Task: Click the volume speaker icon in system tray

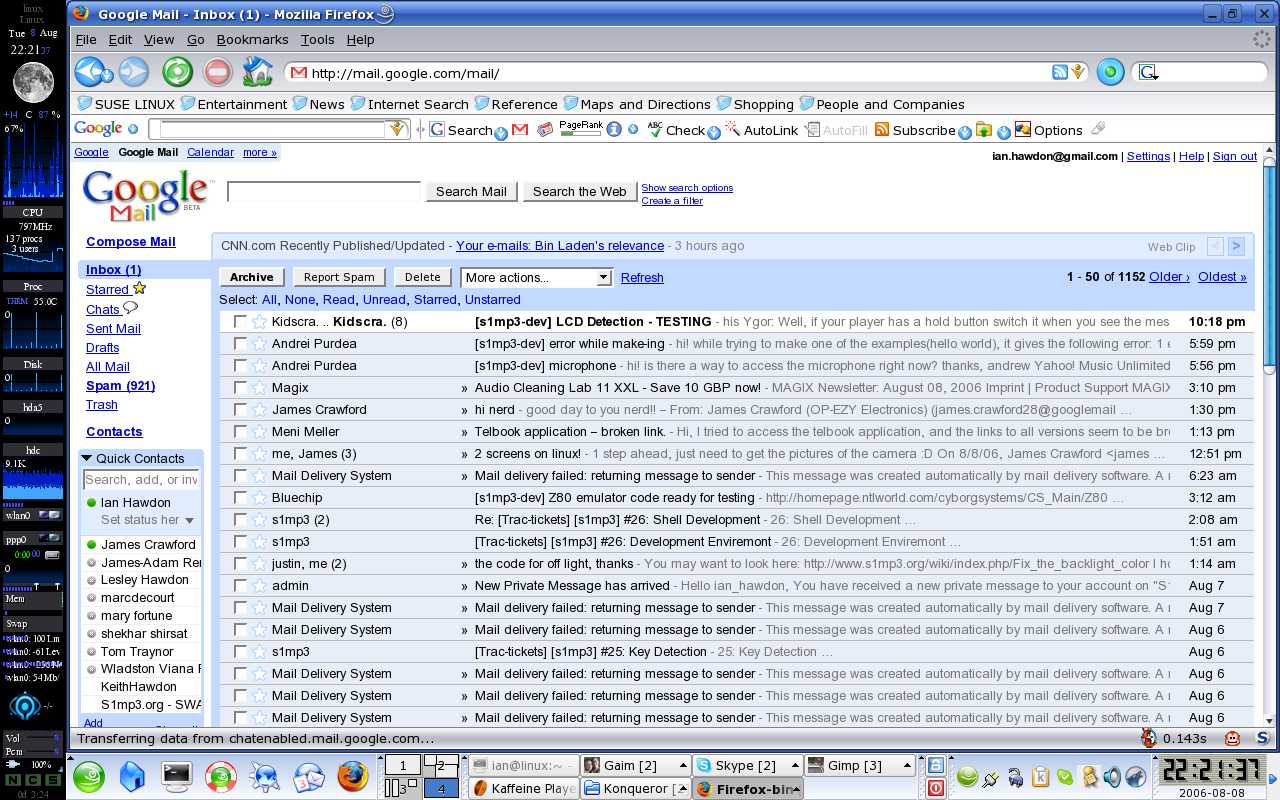Action: [1111, 777]
